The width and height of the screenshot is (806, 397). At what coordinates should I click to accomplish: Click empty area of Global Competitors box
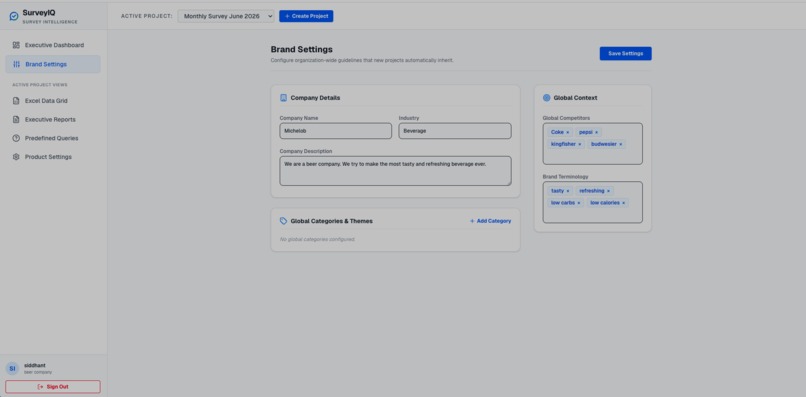pyautogui.click(x=593, y=156)
